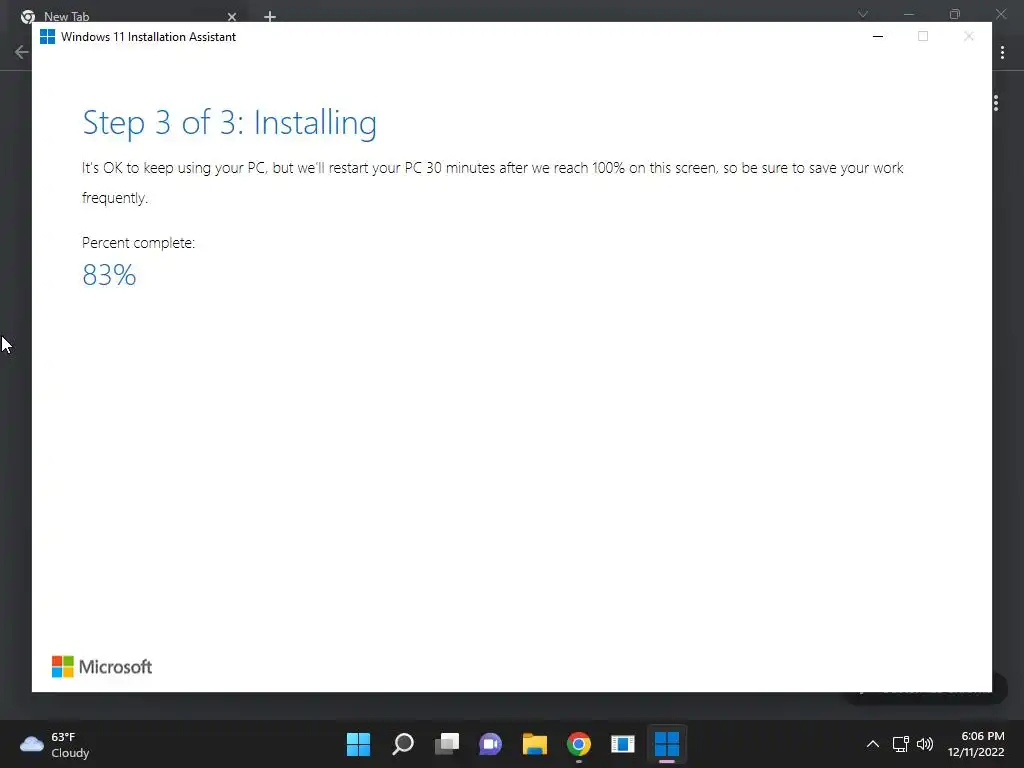Close the Chrome New Tab
This screenshot has width=1024, height=768.
point(232,16)
